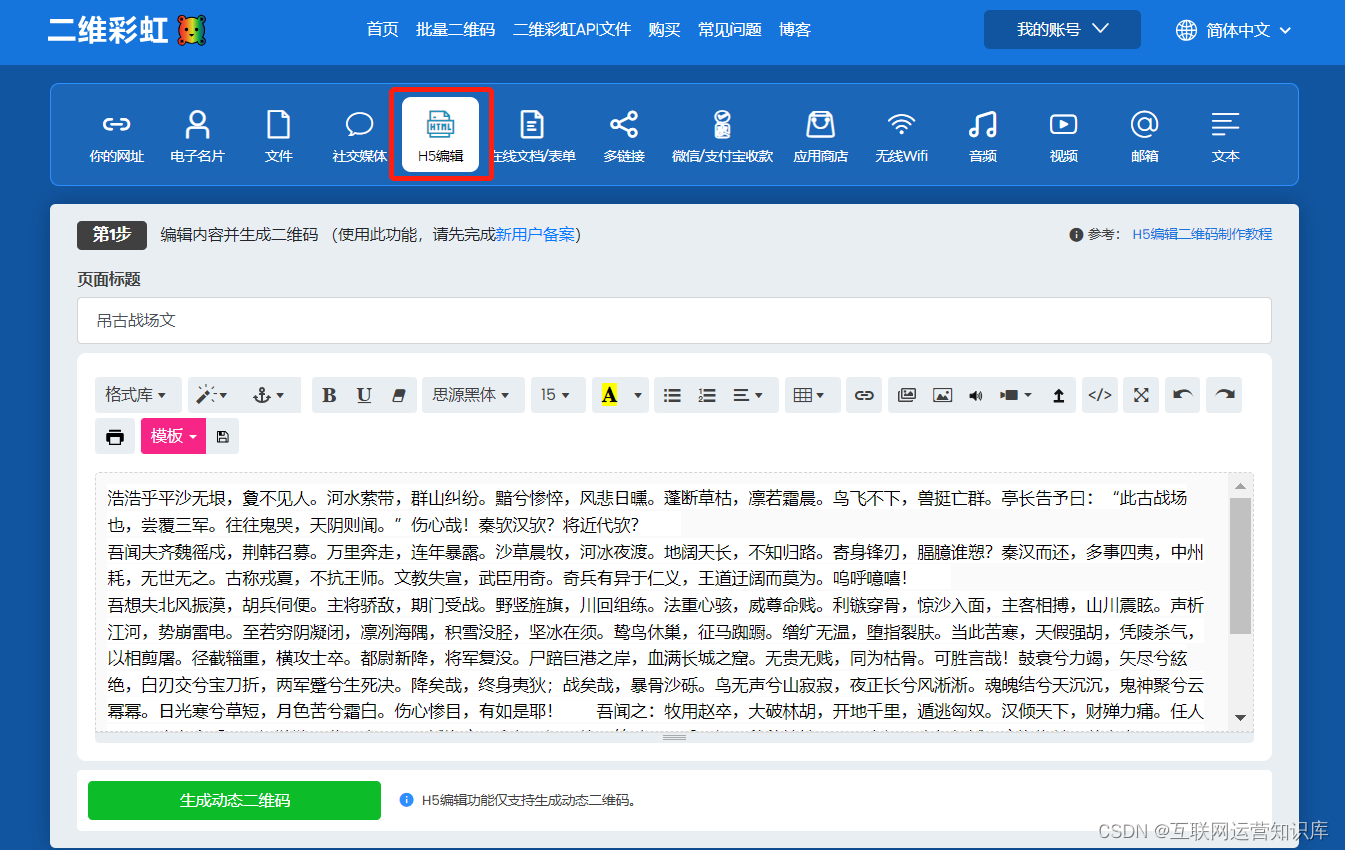The height and width of the screenshot is (850, 1345).
Task: Open the 简体中文 language selector
Action: point(1234,30)
